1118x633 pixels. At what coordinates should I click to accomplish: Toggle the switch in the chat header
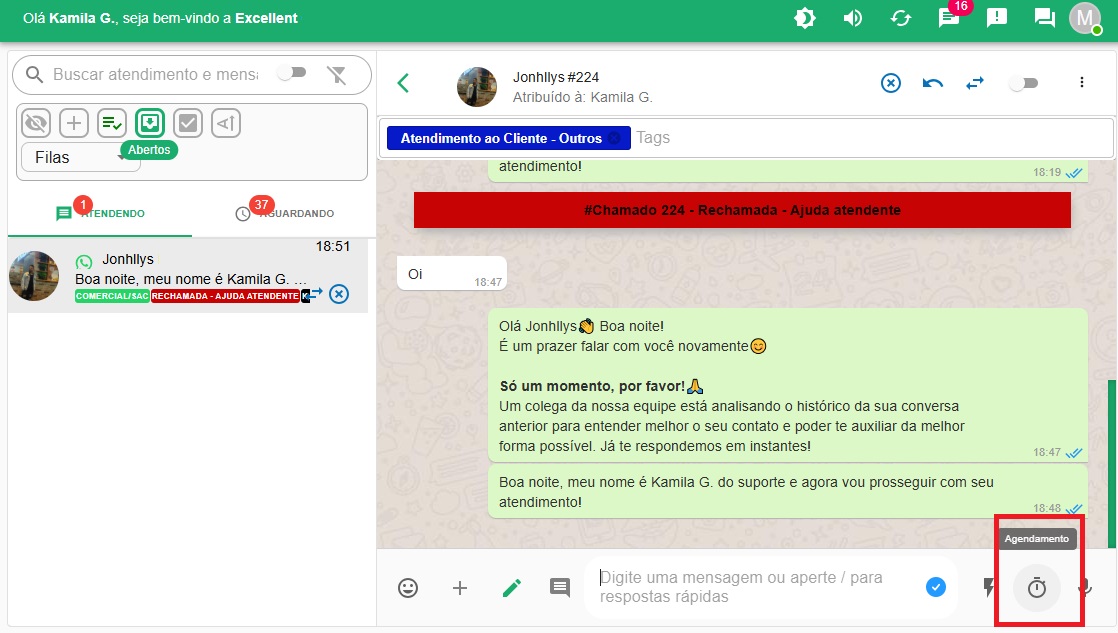(x=1023, y=83)
